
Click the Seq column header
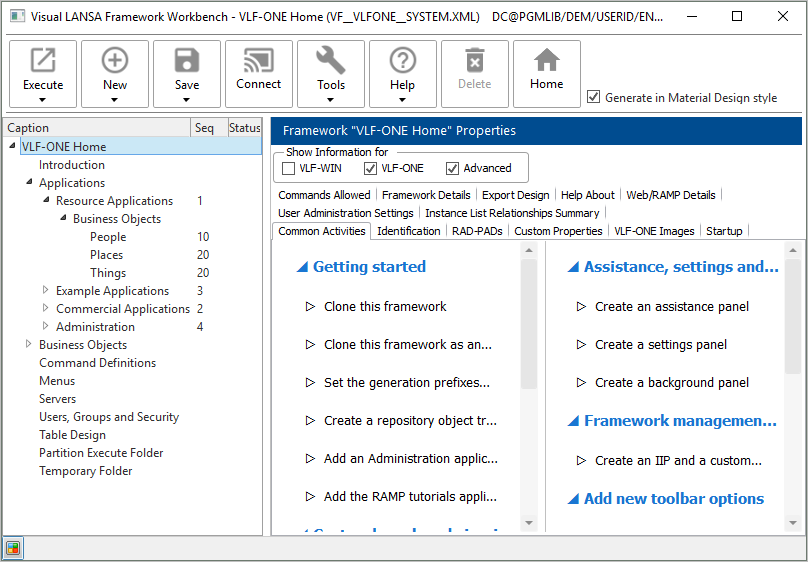[x=209, y=128]
